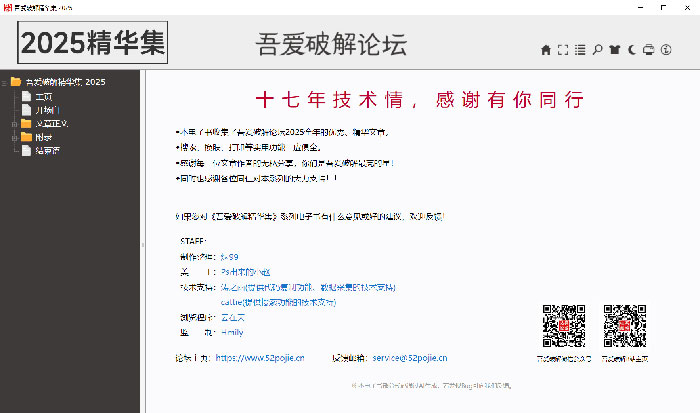Expand the 附录 folder node
Viewport: 700px width, 413px height.
(14, 138)
